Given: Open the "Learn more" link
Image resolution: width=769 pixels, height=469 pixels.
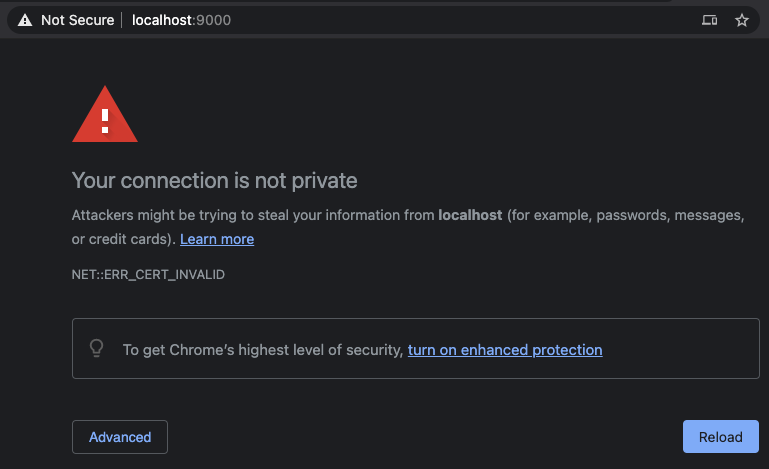Looking at the screenshot, I should click(x=217, y=239).
